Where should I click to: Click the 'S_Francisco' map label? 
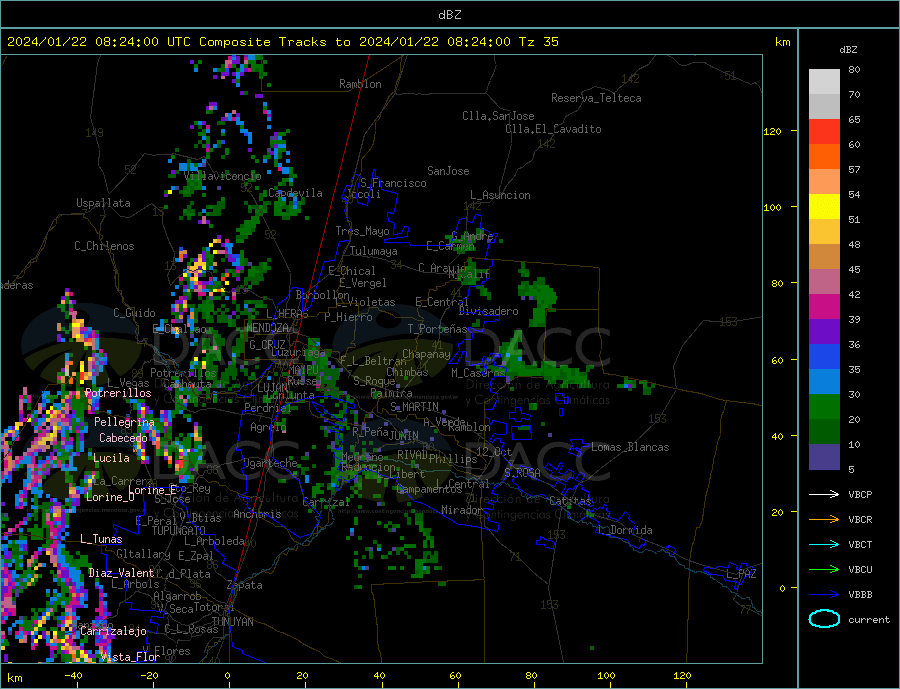pos(393,183)
